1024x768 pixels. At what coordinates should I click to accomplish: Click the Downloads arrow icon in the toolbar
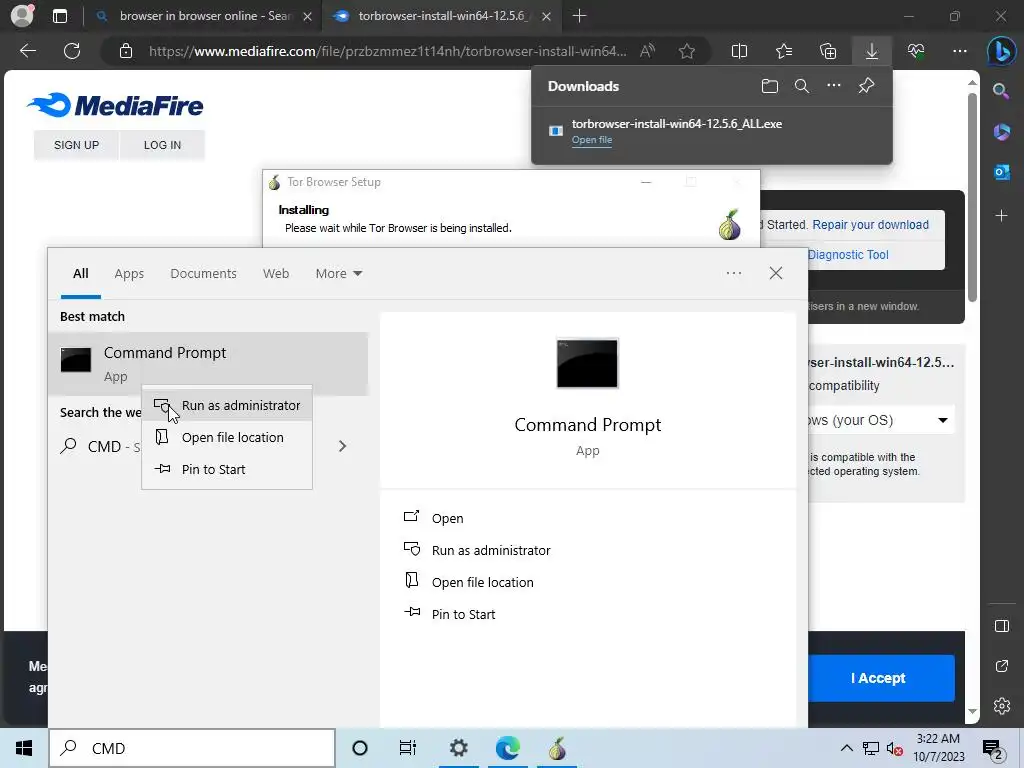[x=872, y=51]
